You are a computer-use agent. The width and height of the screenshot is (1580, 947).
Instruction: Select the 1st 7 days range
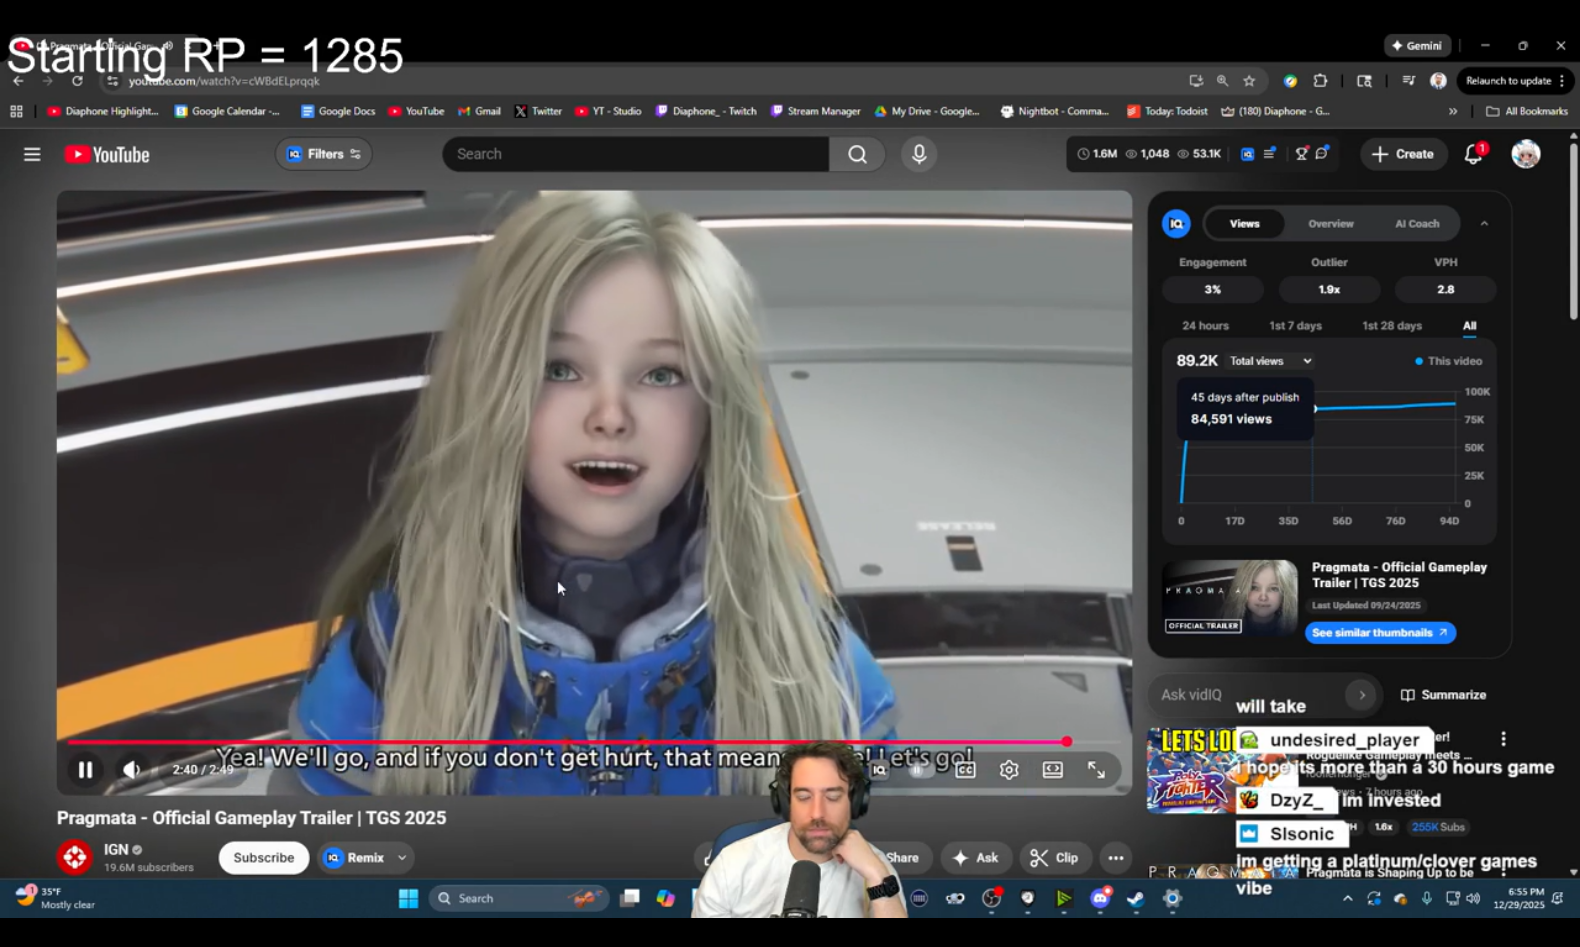1295,326
